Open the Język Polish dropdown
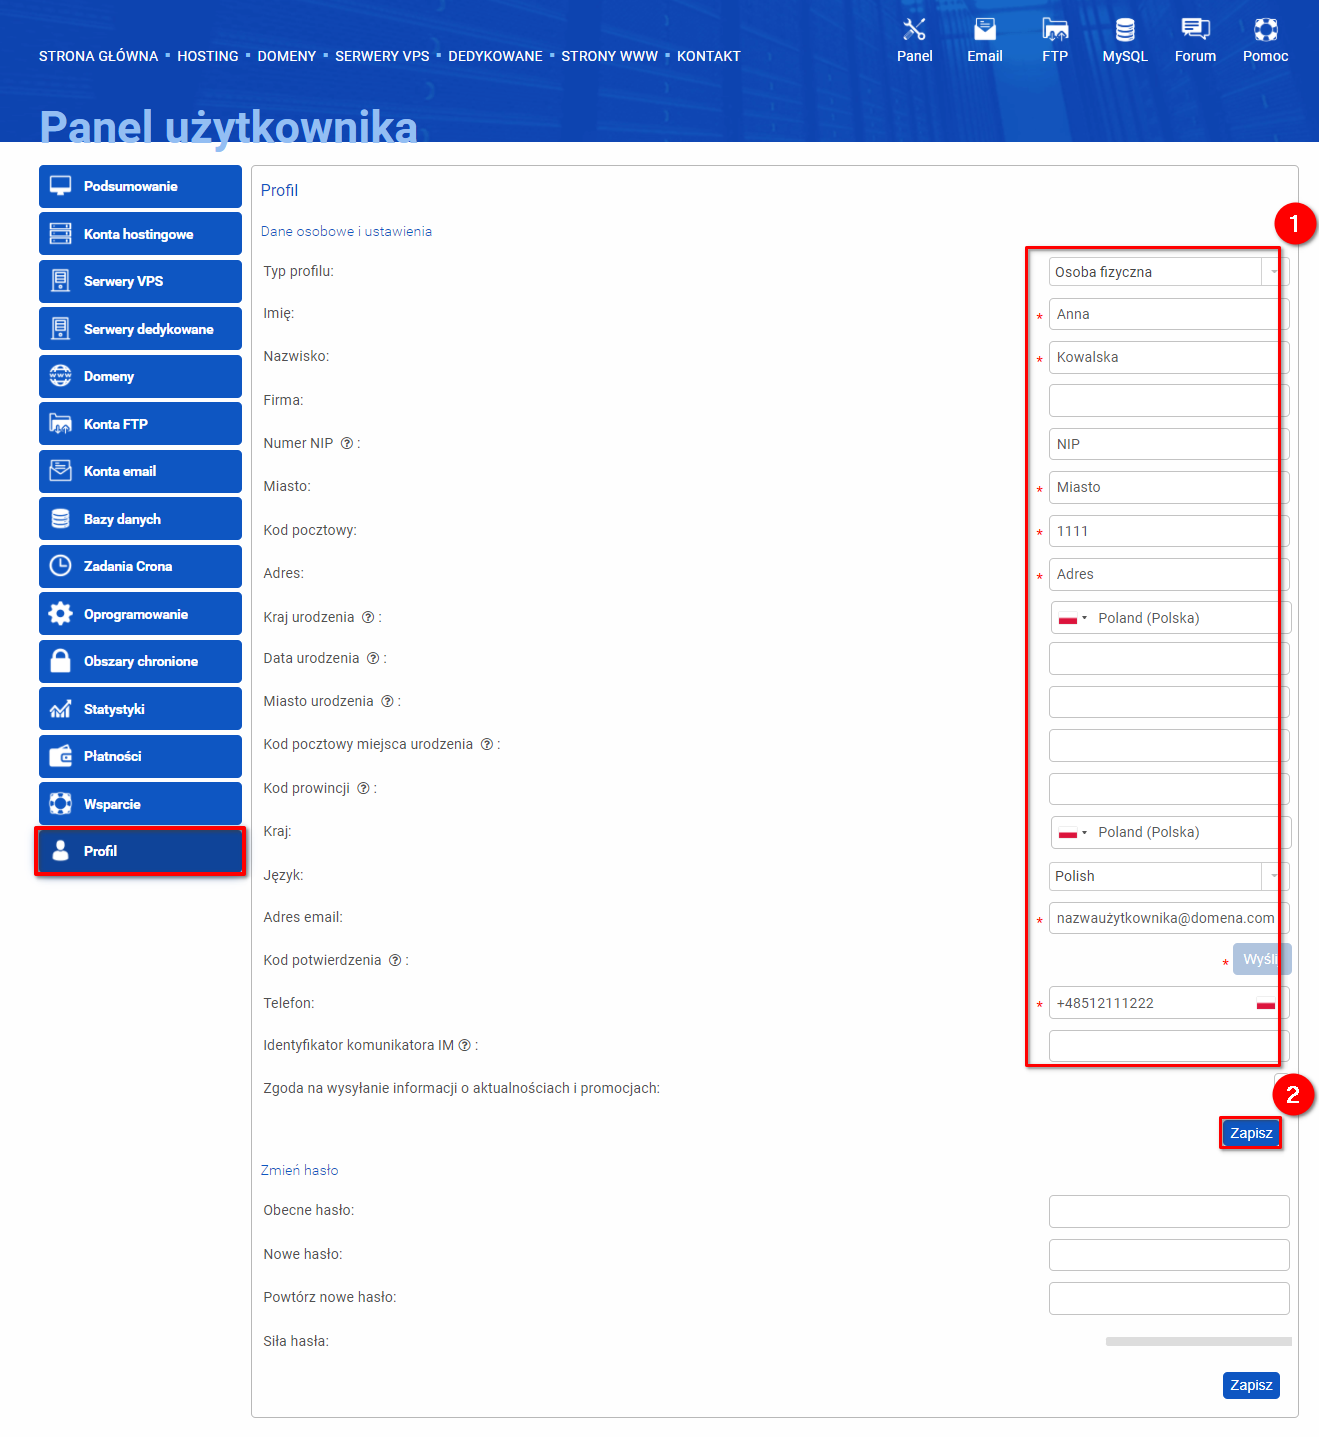The image size is (1319, 1437). tap(1169, 876)
